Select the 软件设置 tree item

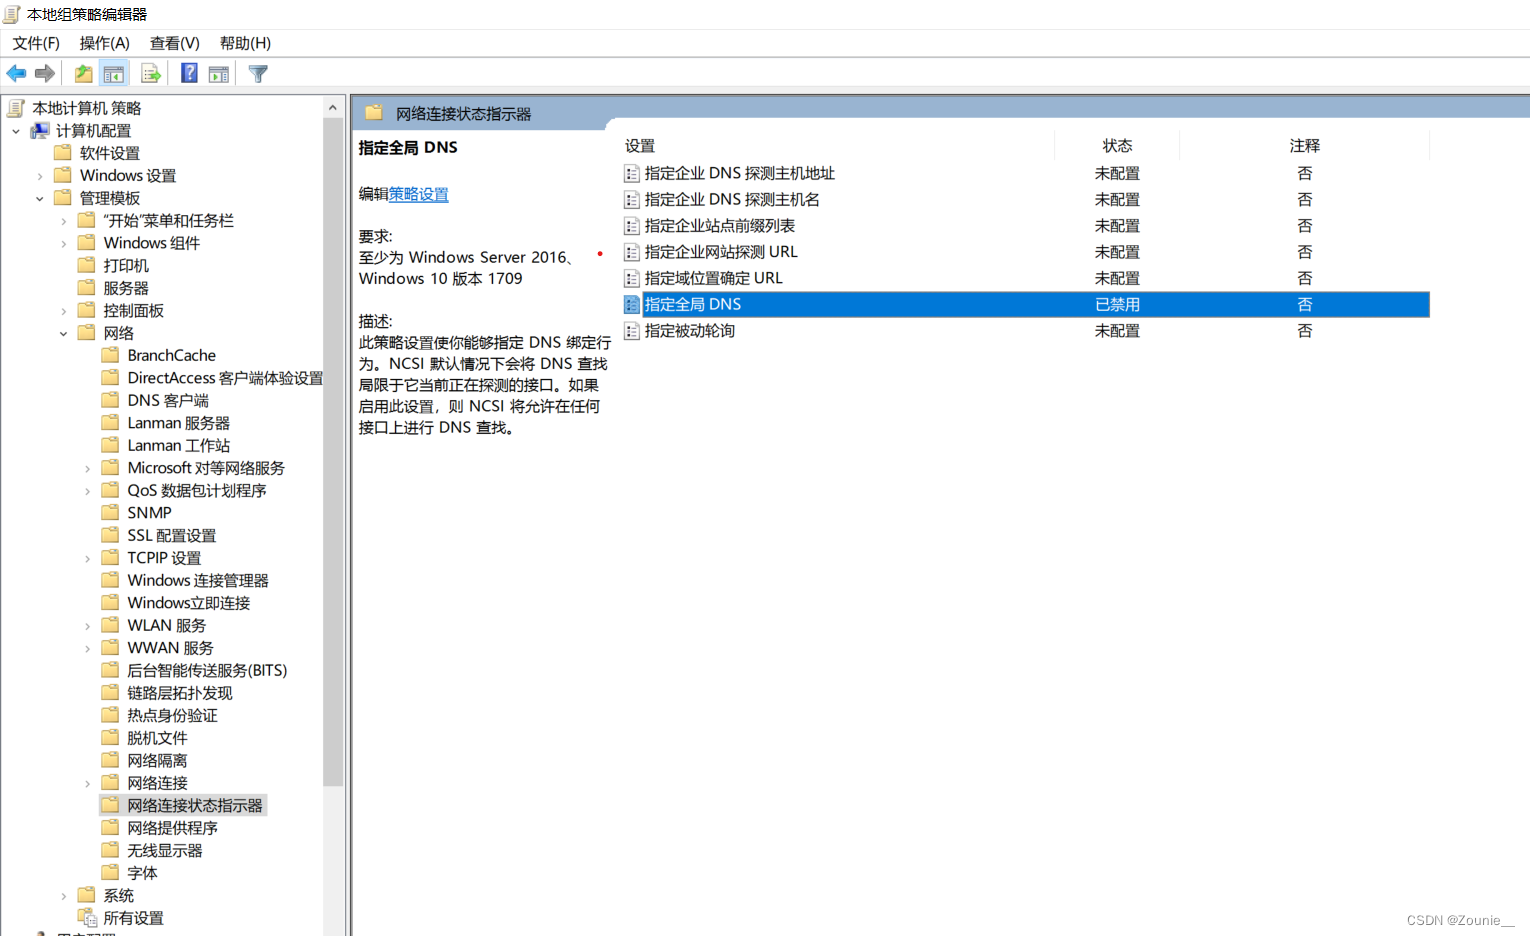[x=110, y=153]
